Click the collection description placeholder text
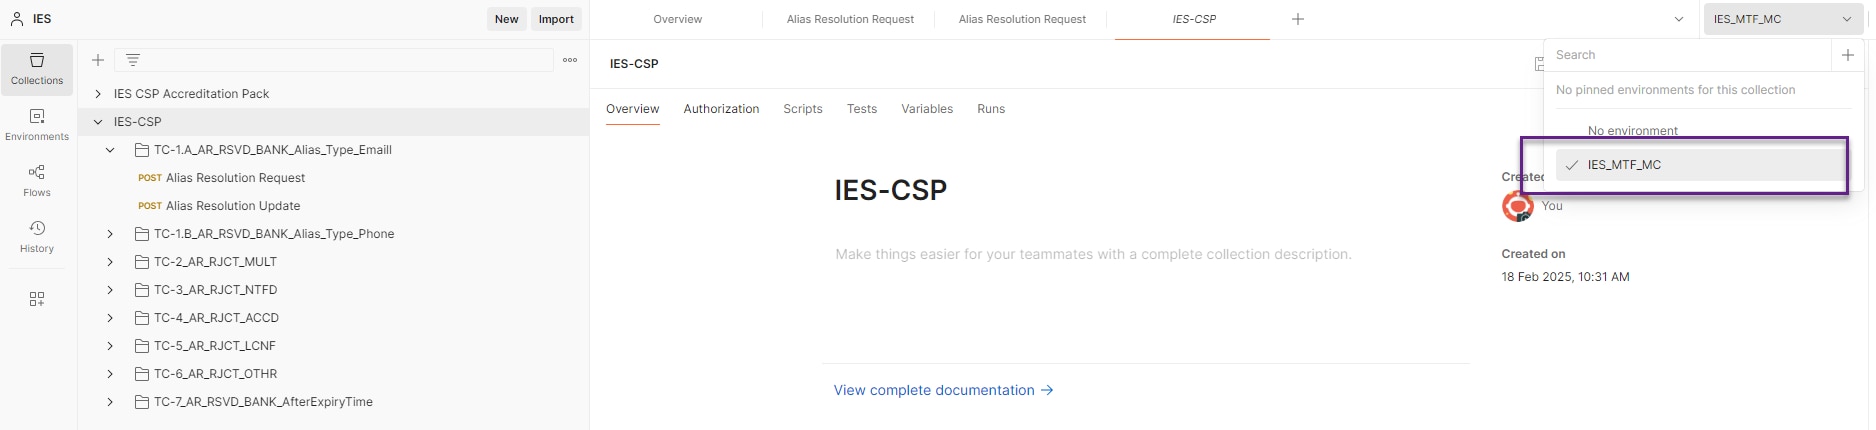Image resolution: width=1876 pixels, height=430 pixels. click(1093, 254)
